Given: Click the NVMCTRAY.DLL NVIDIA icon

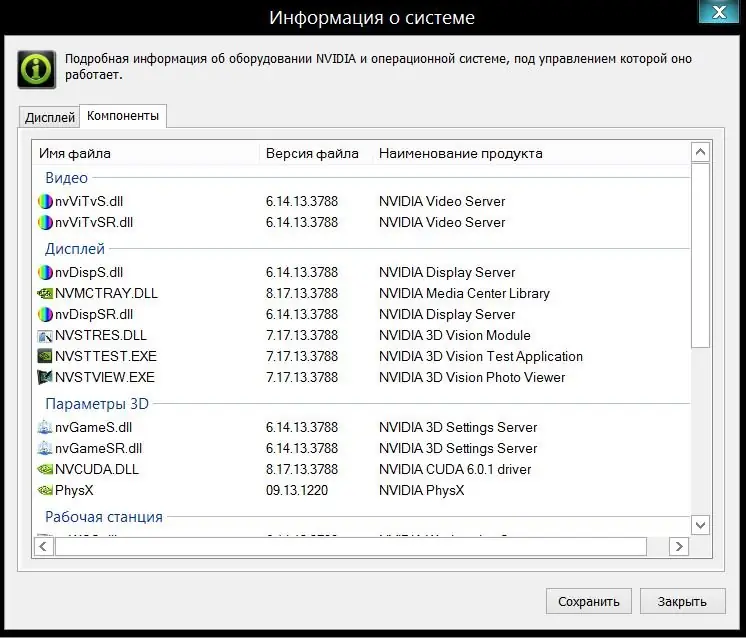Looking at the screenshot, I should point(45,294).
